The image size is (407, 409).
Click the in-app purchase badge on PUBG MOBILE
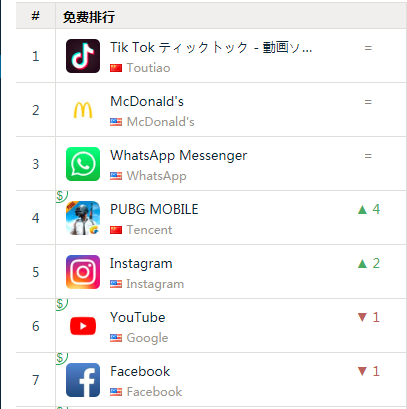(x=61, y=196)
